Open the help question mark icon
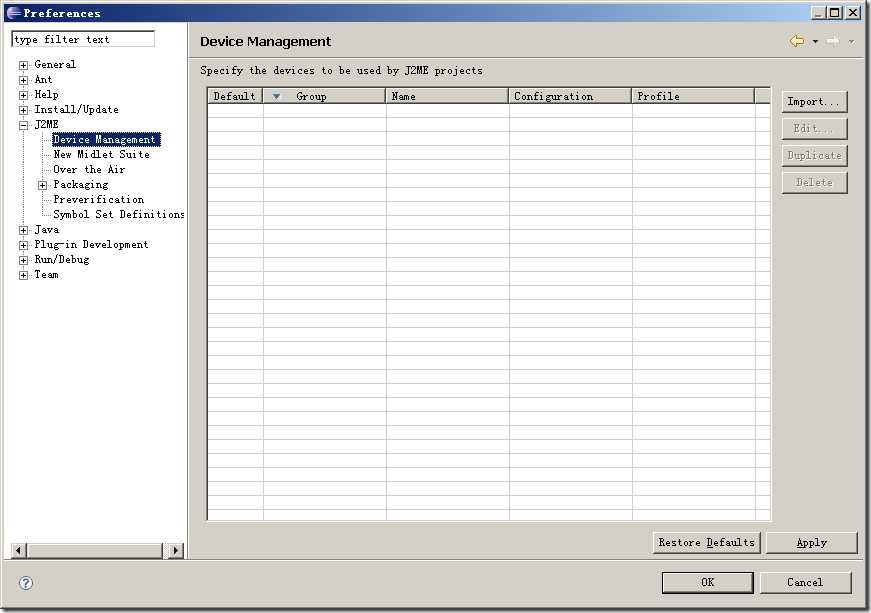 pos(26,583)
